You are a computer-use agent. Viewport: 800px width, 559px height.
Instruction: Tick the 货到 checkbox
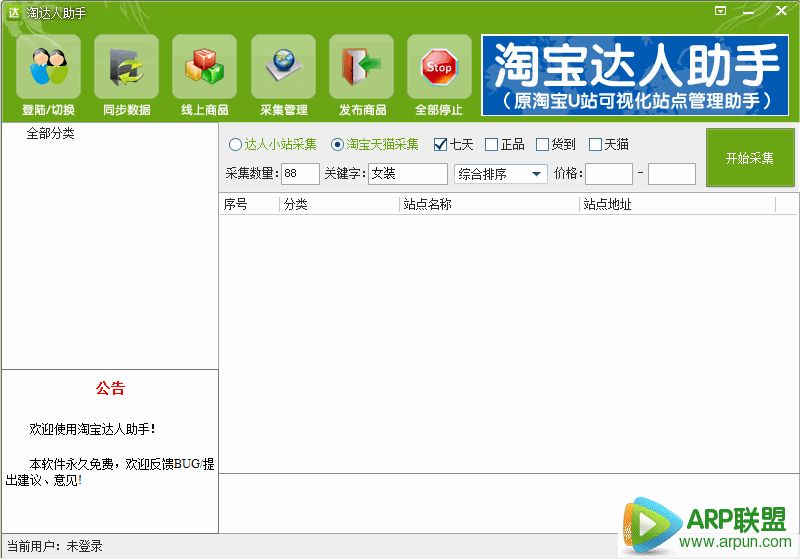coord(543,145)
